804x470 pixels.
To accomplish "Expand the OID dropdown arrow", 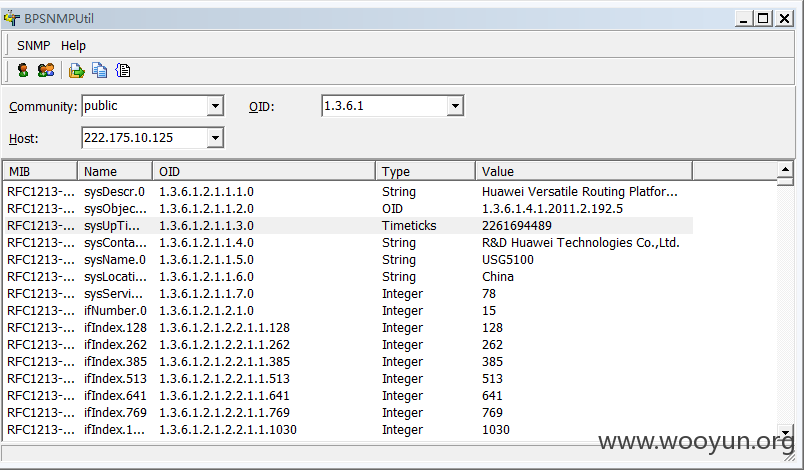I will (455, 106).
